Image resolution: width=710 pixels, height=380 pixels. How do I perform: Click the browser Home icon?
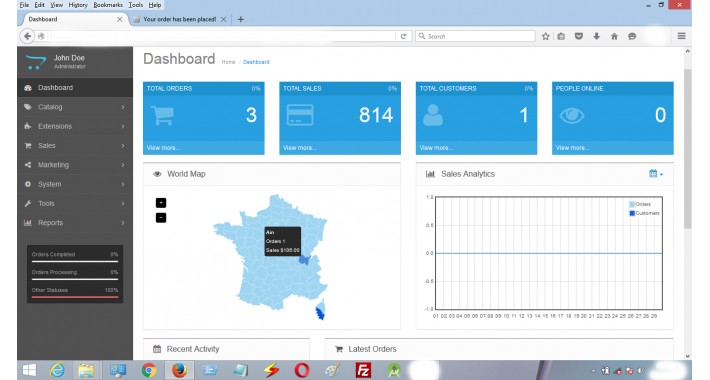point(614,36)
